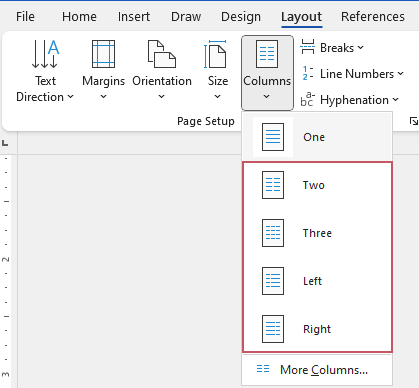Click the Text Direction icon
The width and height of the screenshot is (419, 388).
[x=45, y=54]
